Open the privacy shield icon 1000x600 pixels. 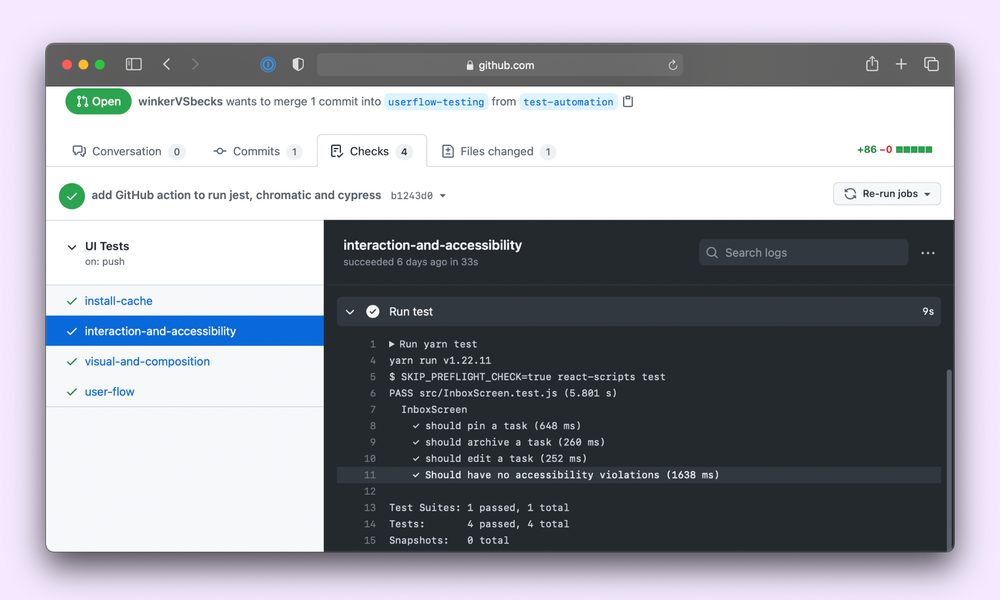tap(297, 64)
